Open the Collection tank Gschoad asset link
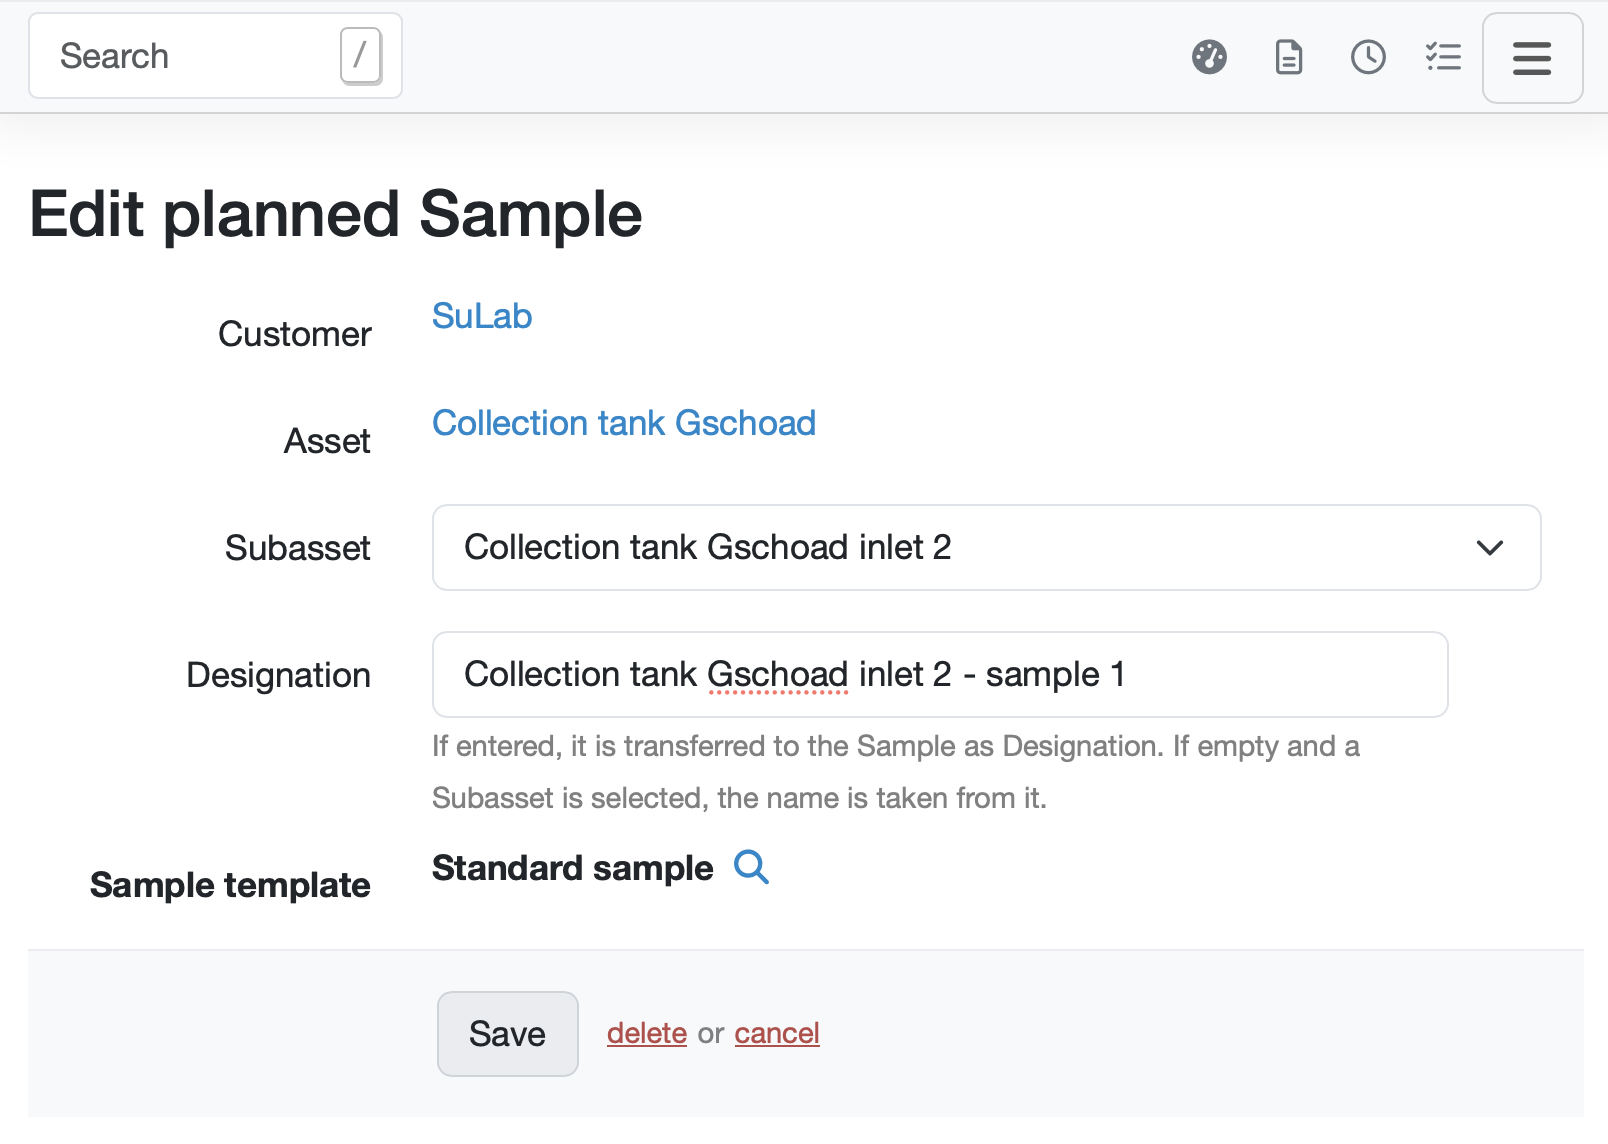The width and height of the screenshot is (1608, 1144). (x=624, y=423)
